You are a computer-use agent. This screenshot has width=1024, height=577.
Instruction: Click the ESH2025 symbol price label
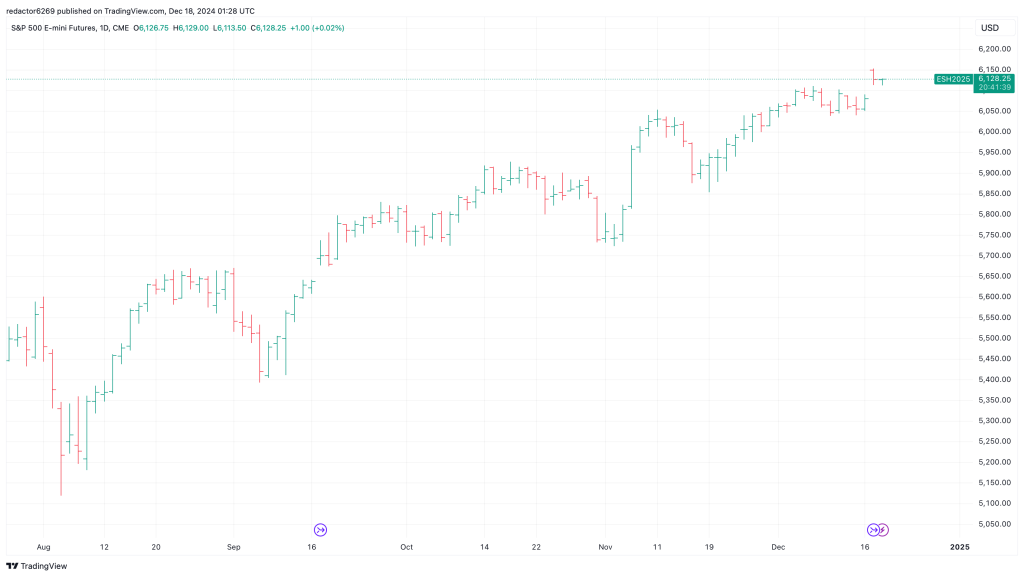(x=952, y=78)
